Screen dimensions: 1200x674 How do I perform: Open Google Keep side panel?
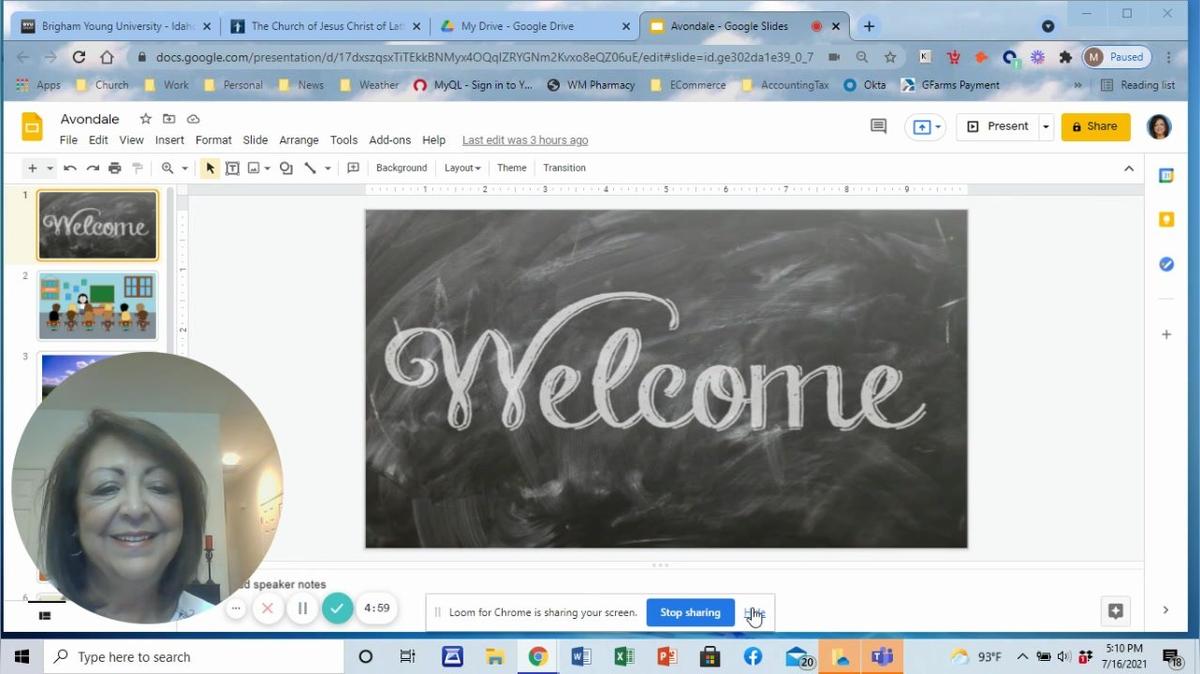[1166, 220]
